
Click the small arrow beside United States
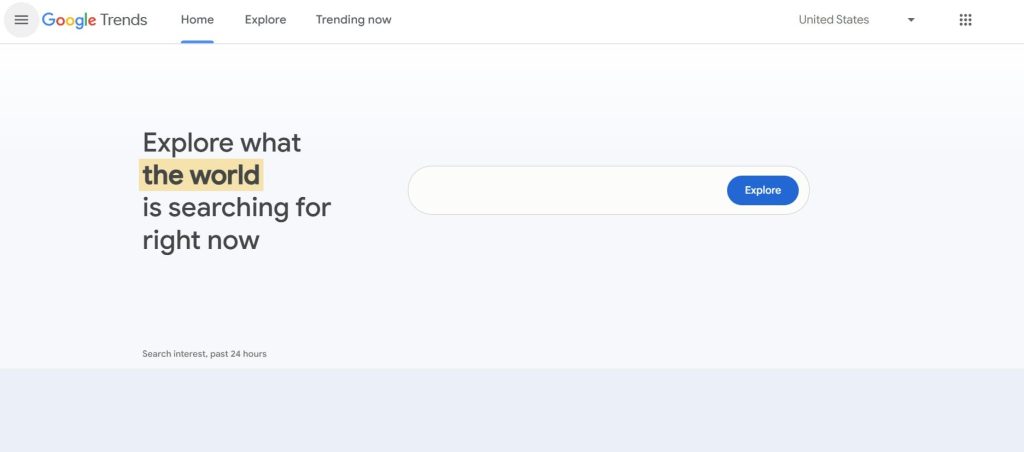tap(911, 20)
